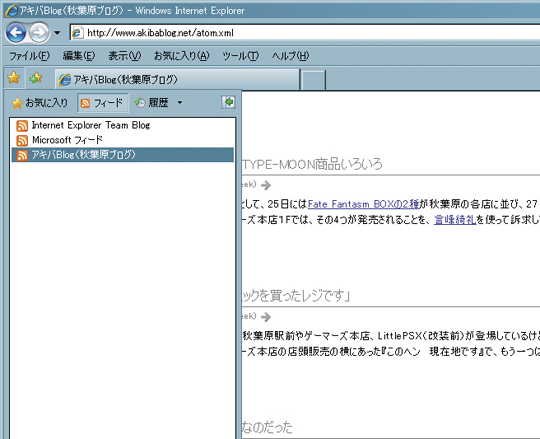The width and height of the screenshot is (540, 439).
Task: Click the Add to Favorites star-plus icon
Action: pyautogui.click(x=36, y=78)
